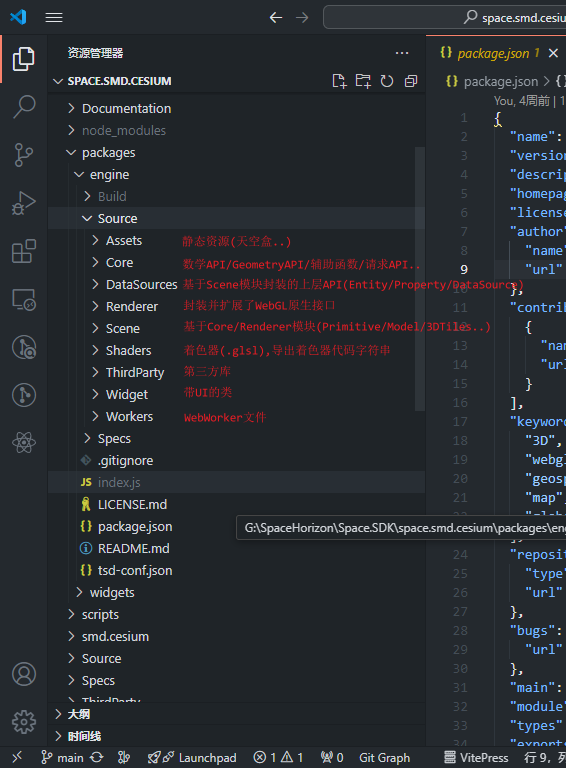This screenshot has width=566, height=768.
Task: Expand the Shaders folder
Action: (x=128, y=351)
